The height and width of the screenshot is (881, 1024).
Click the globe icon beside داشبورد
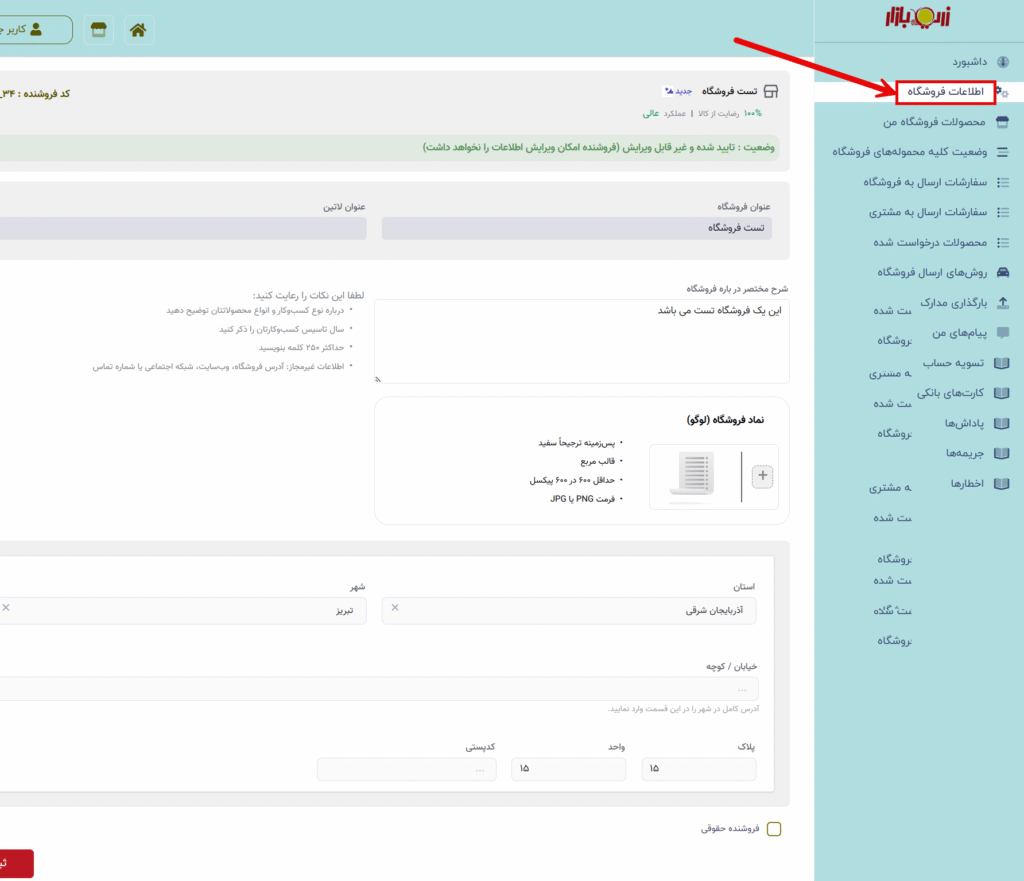pyautogui.click(x=1003, y=62)
